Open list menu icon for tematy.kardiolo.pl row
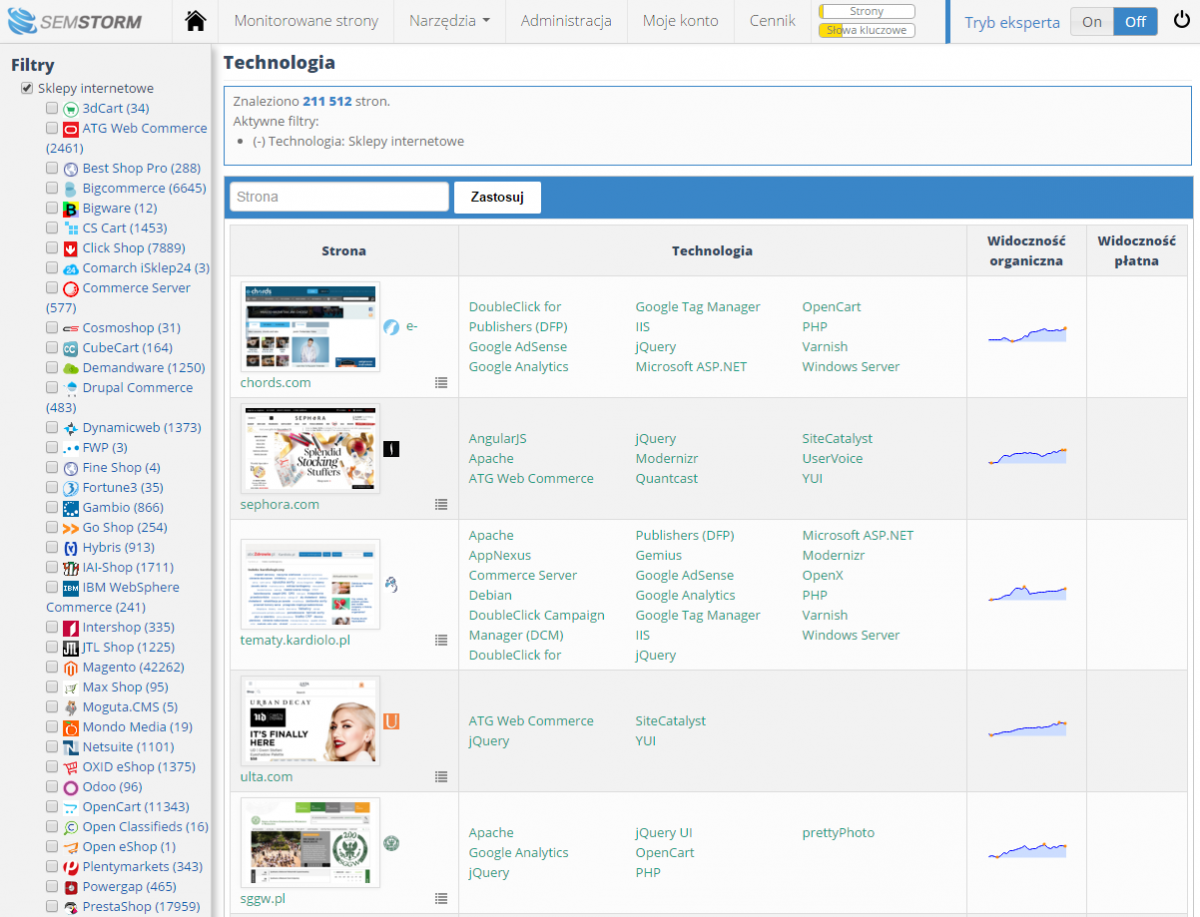This screenshot has height=917, width=1200. click(441, 640)
